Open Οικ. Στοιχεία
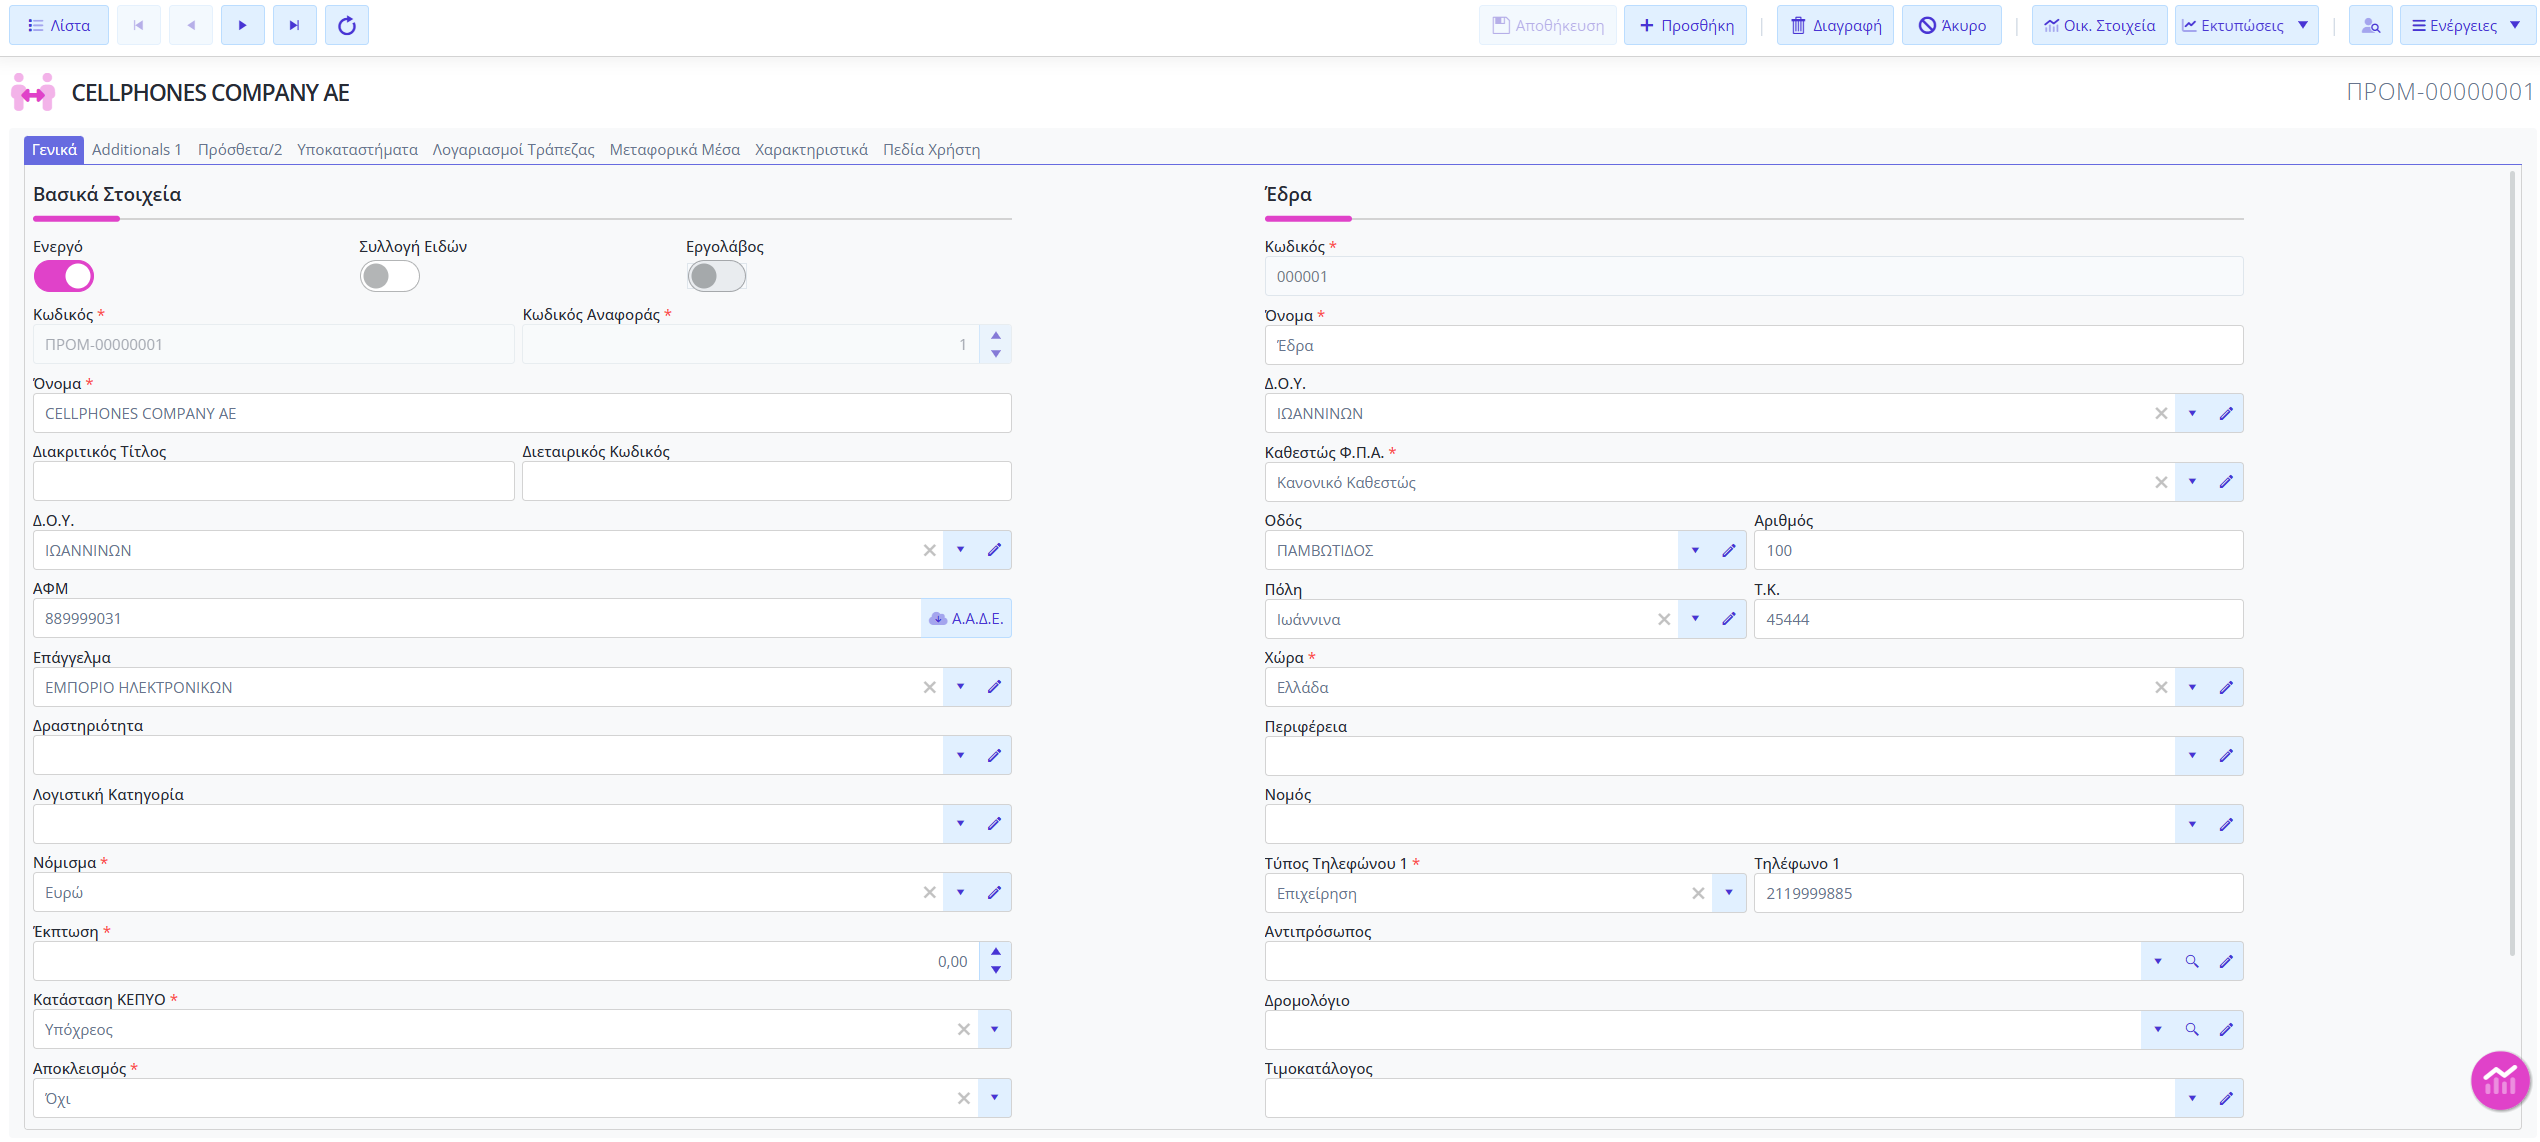 (x=2100, y=25)
